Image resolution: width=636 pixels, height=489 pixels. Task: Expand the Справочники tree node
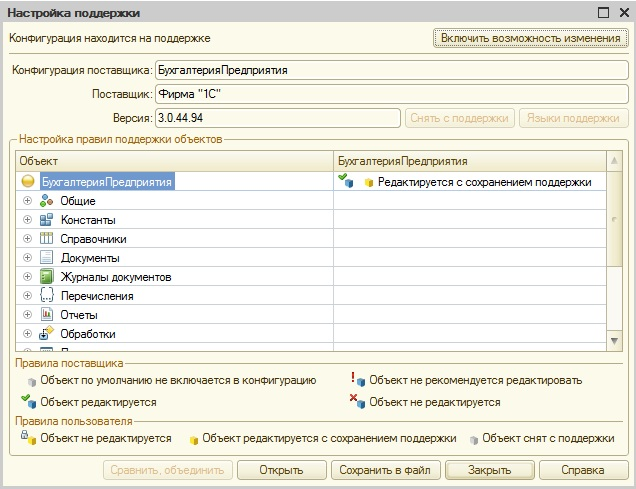27,239
